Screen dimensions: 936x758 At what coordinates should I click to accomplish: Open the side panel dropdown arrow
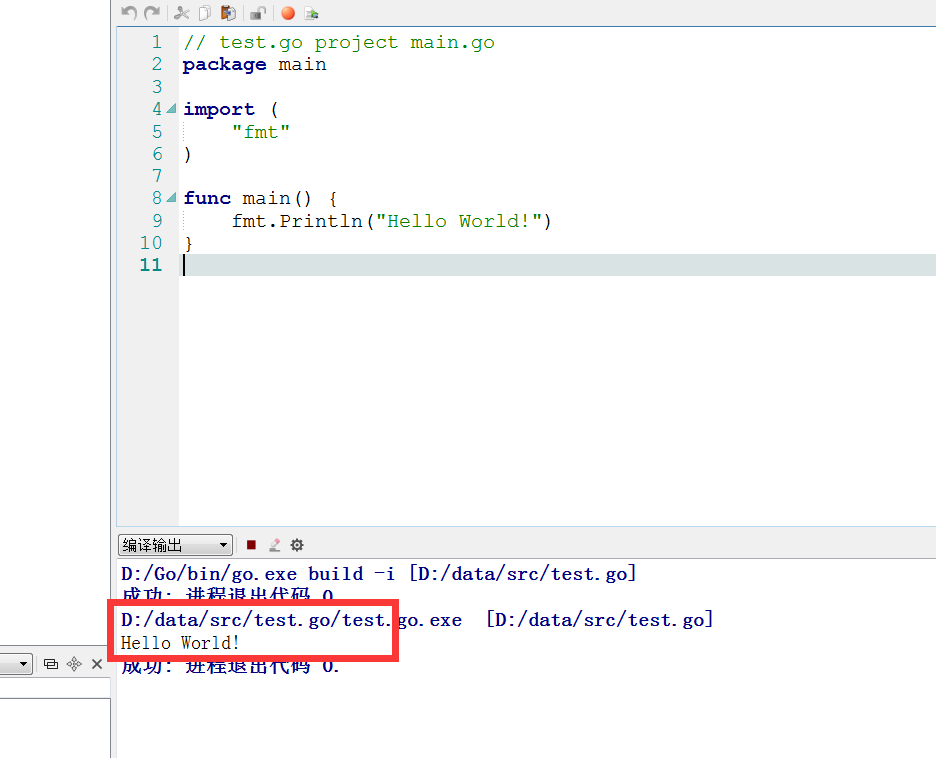[24, 664]
